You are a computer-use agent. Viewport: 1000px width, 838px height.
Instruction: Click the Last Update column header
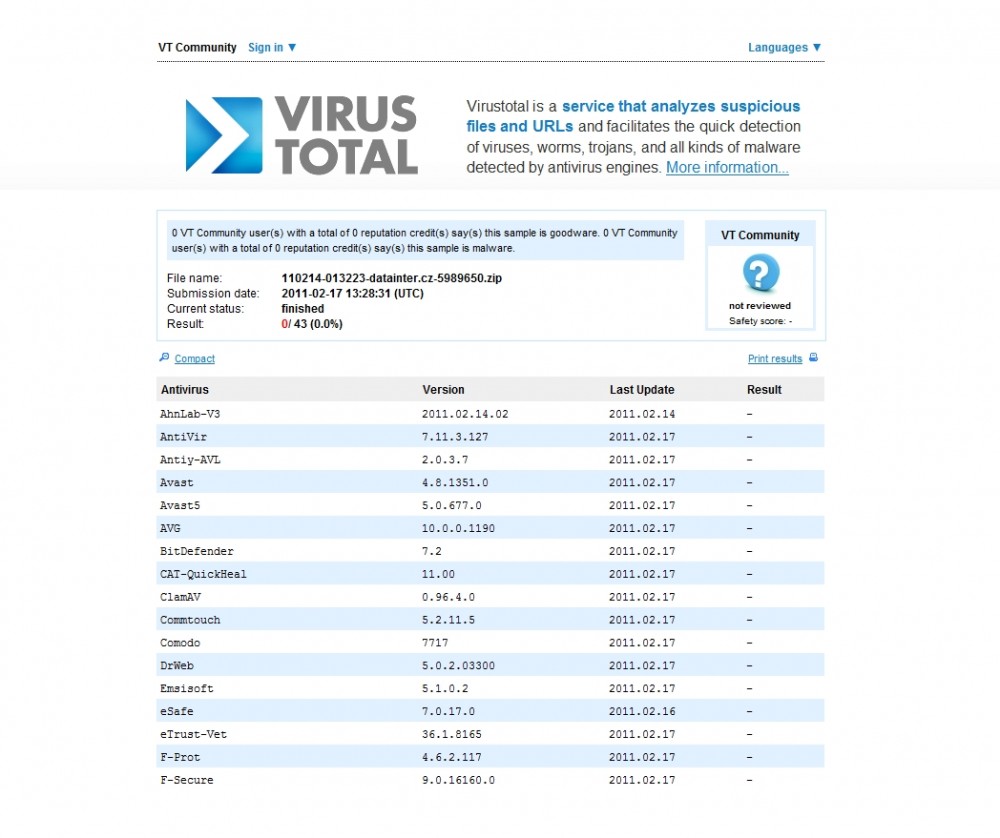642,390
